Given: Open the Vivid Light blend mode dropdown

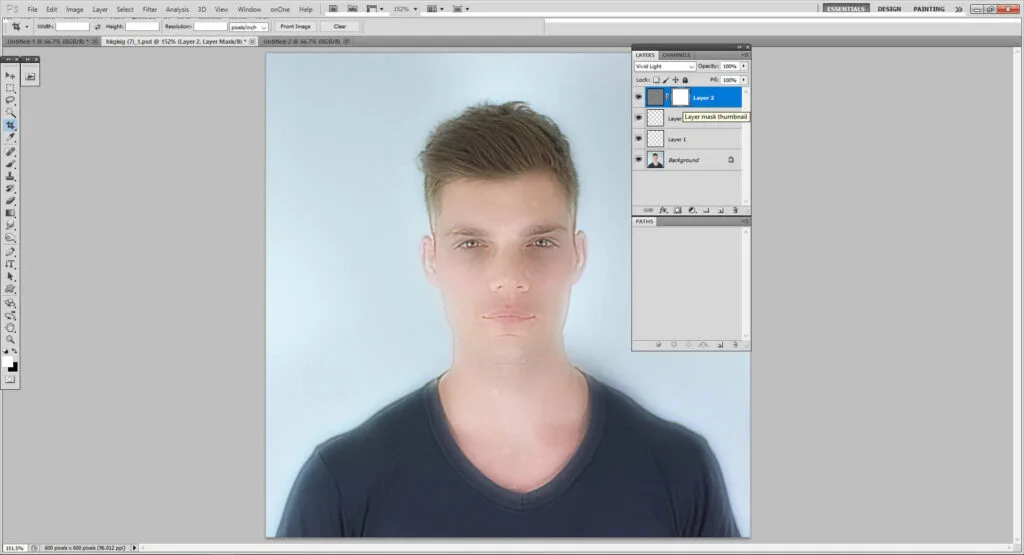Looking at the screenshot, I should tap(665, 67).
